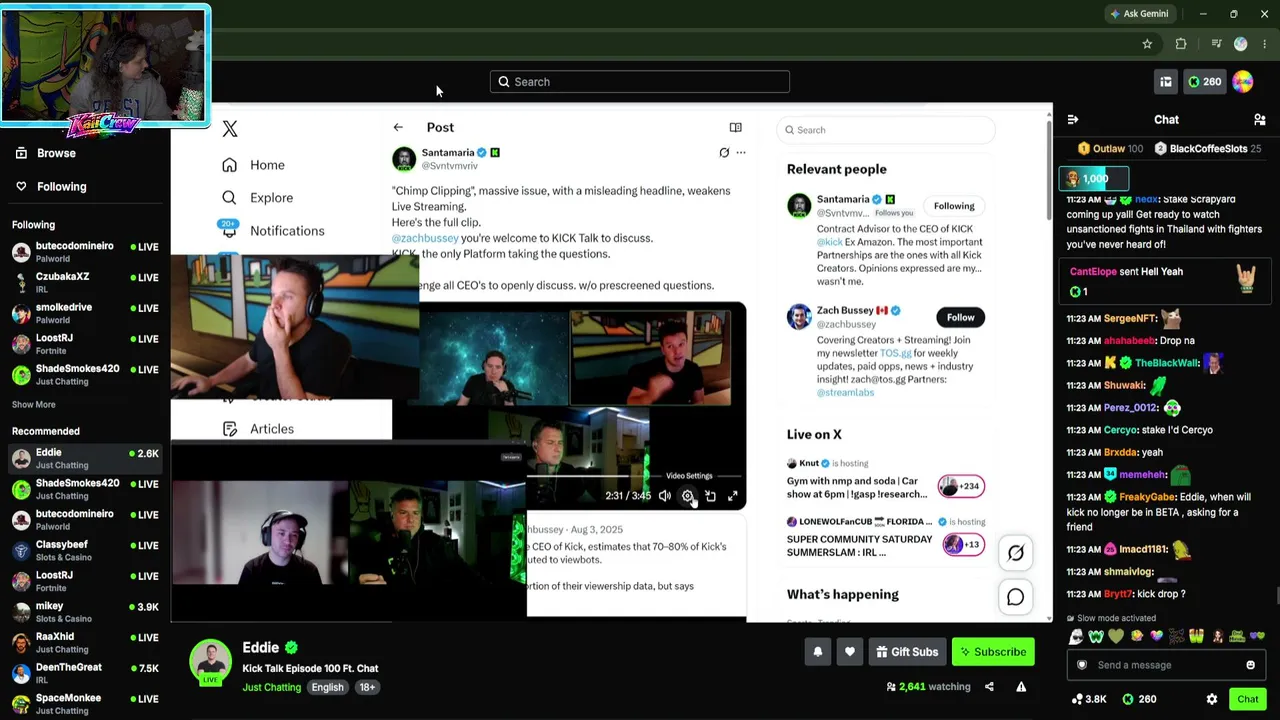Bookmark this page with the star icon
Image resolution: width=1280 pixels, height=720 pixels.
pyautogui.click(x=1147, y=44)
